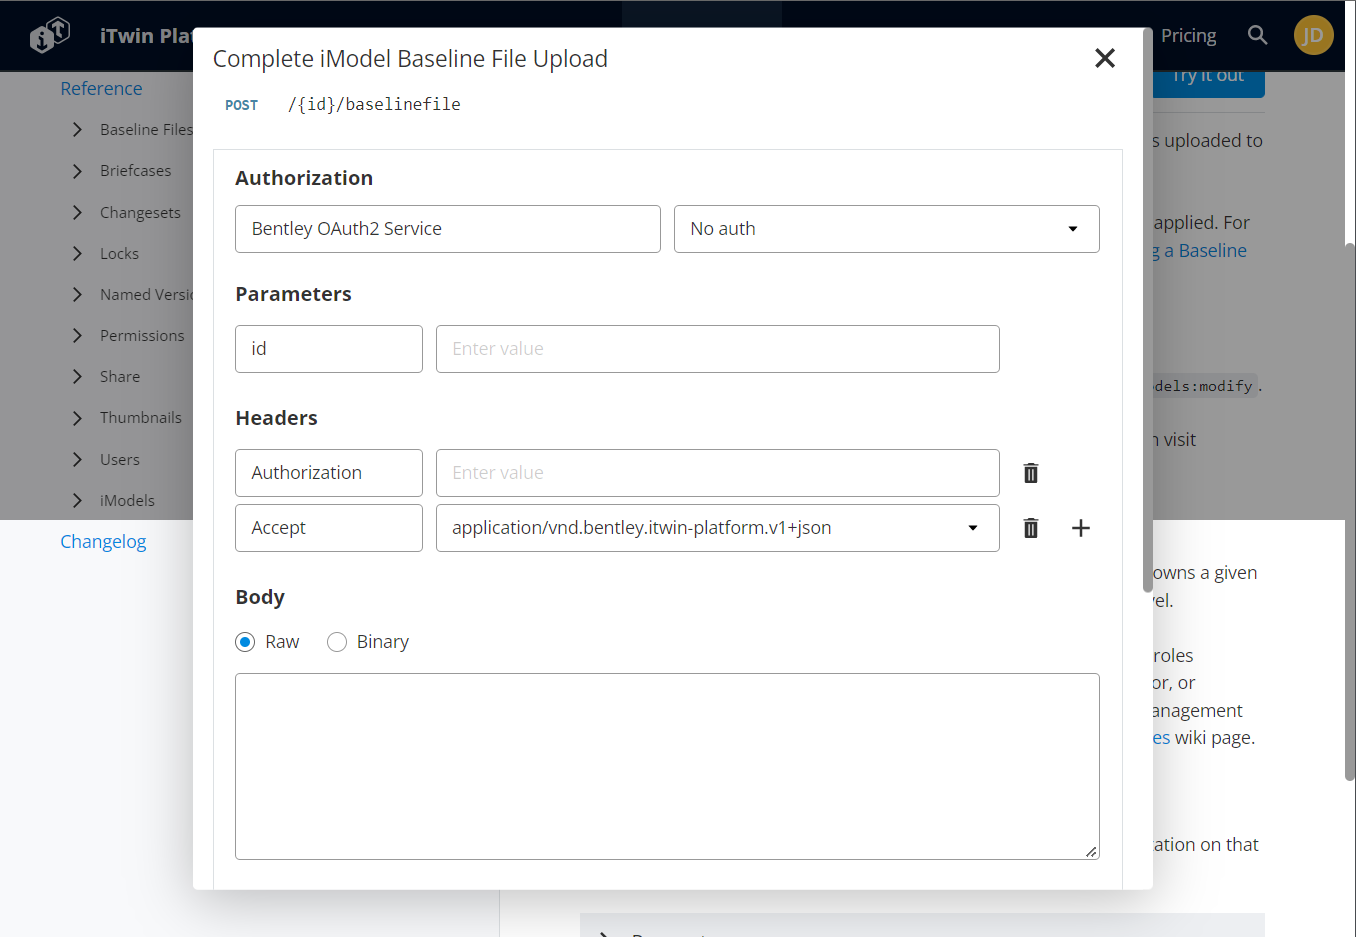This screenshot has height=937, width=1356.
Task: Close the Complete iModel Baseline File Upload dialog
Action: tap(1104, 58)
